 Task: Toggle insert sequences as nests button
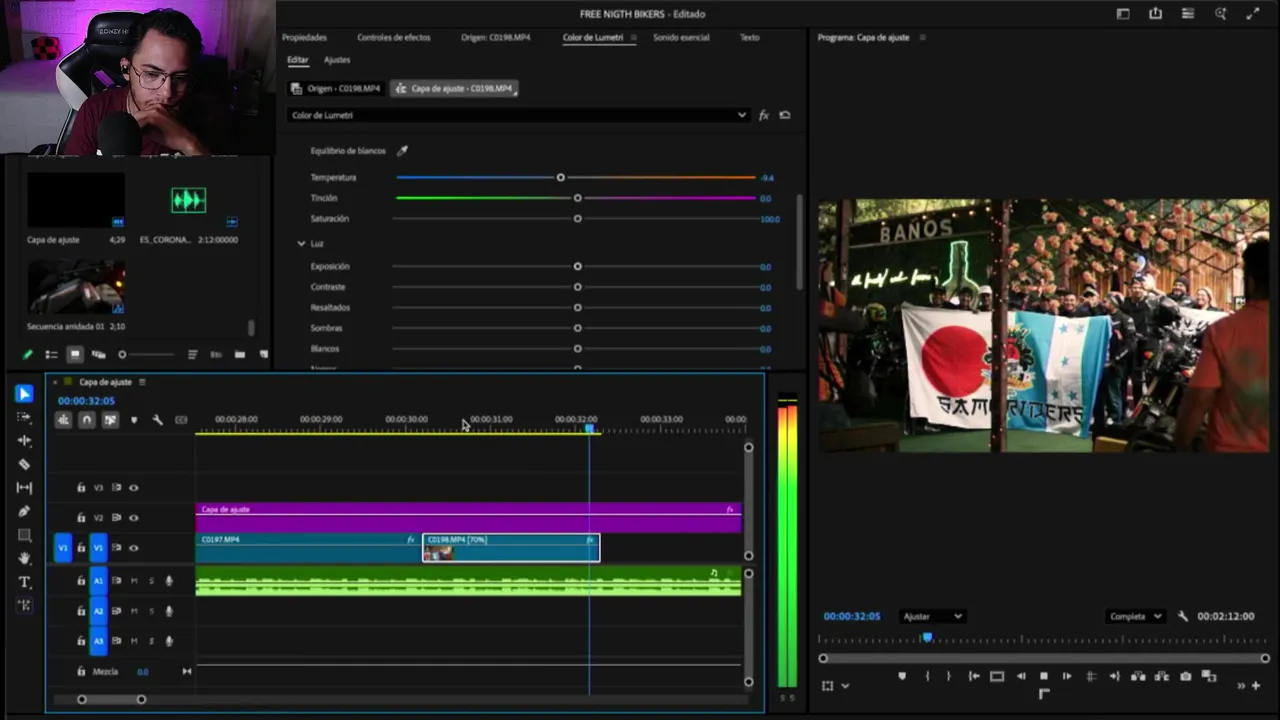point(63,420)
